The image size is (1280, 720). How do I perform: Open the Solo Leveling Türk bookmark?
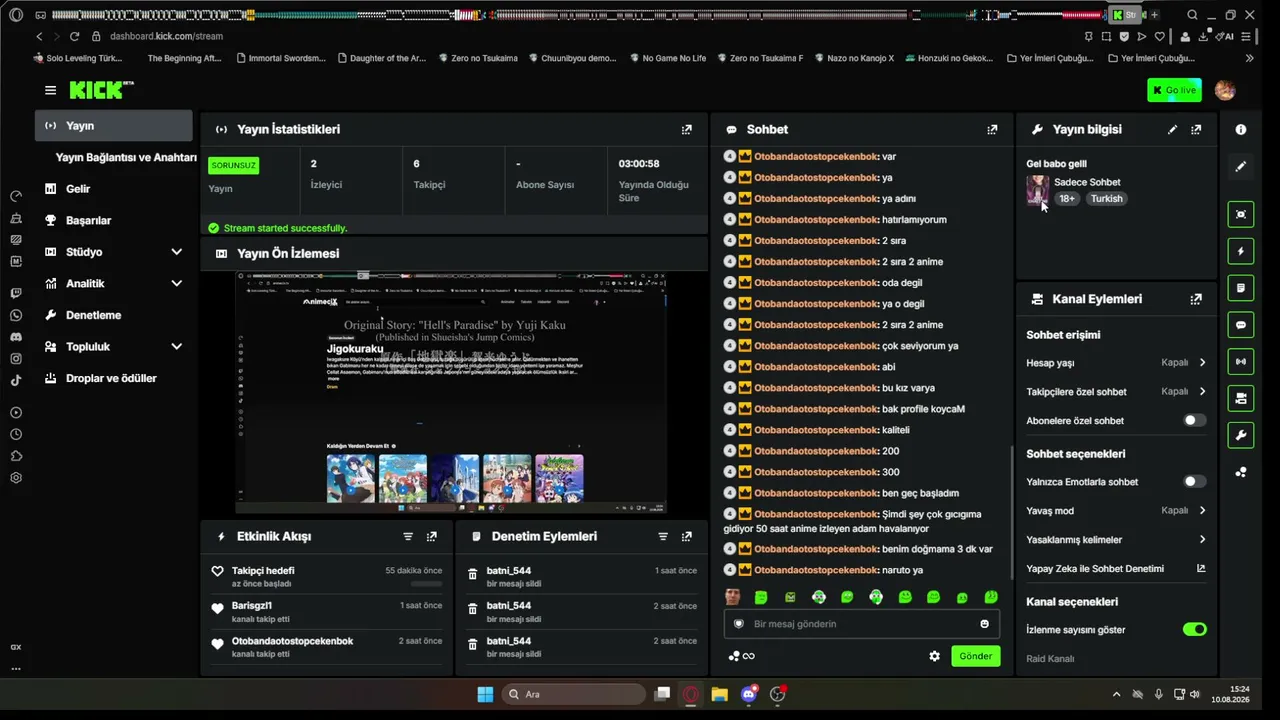click(77, 58)
